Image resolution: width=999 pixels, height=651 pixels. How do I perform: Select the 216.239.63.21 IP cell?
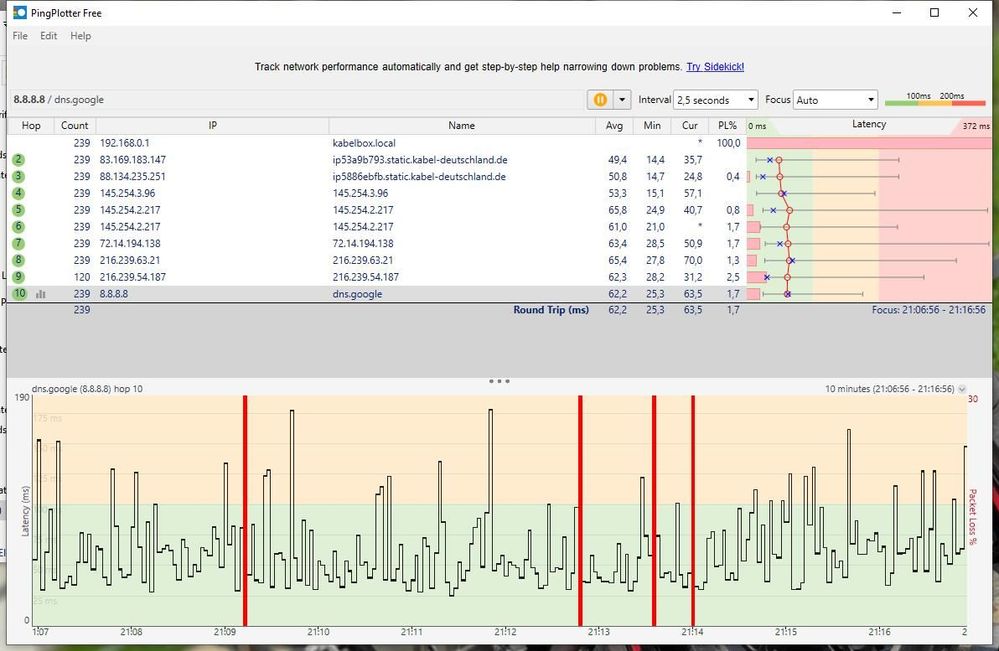tap(130, 260)
